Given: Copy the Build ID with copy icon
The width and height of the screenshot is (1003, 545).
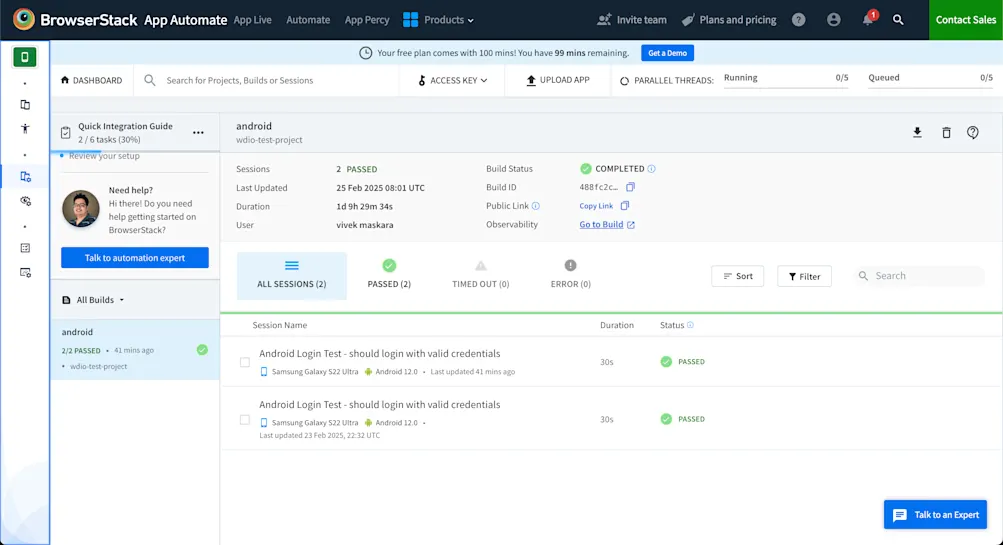Looking at the screenshot, I should [x=630, y=187].
